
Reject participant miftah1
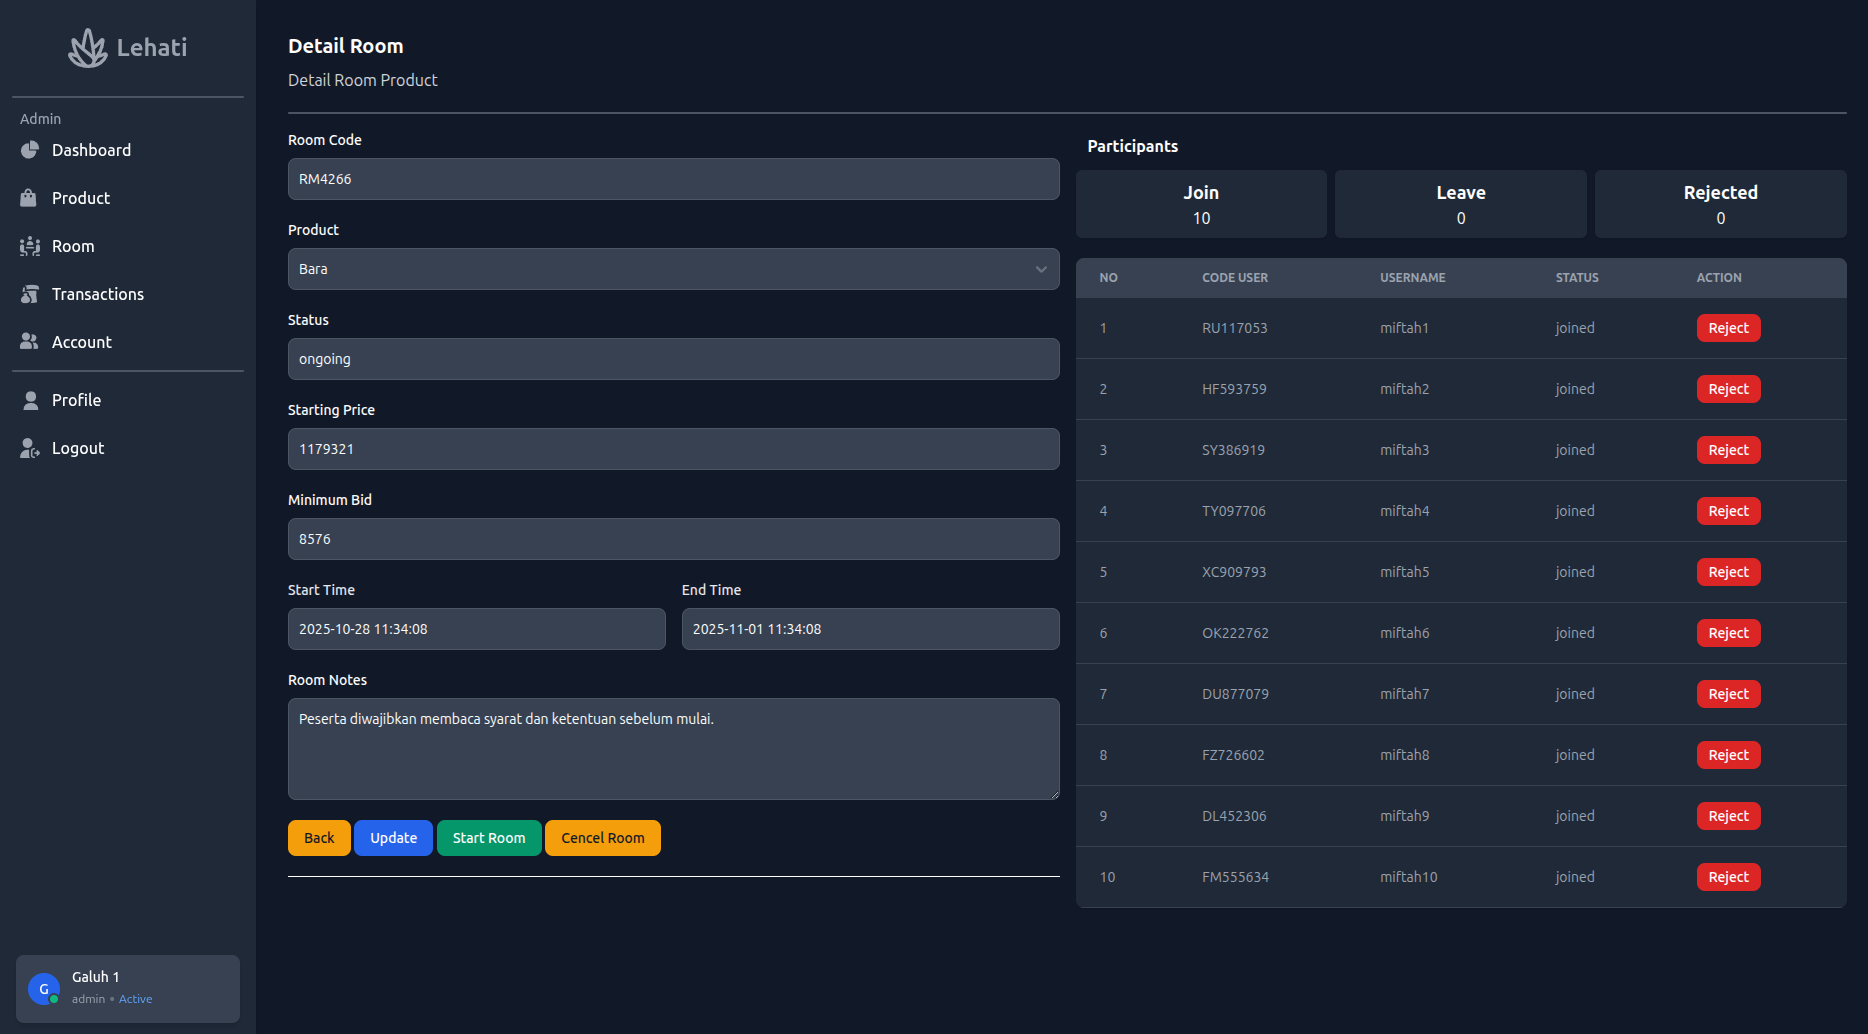pos(1728,328)
